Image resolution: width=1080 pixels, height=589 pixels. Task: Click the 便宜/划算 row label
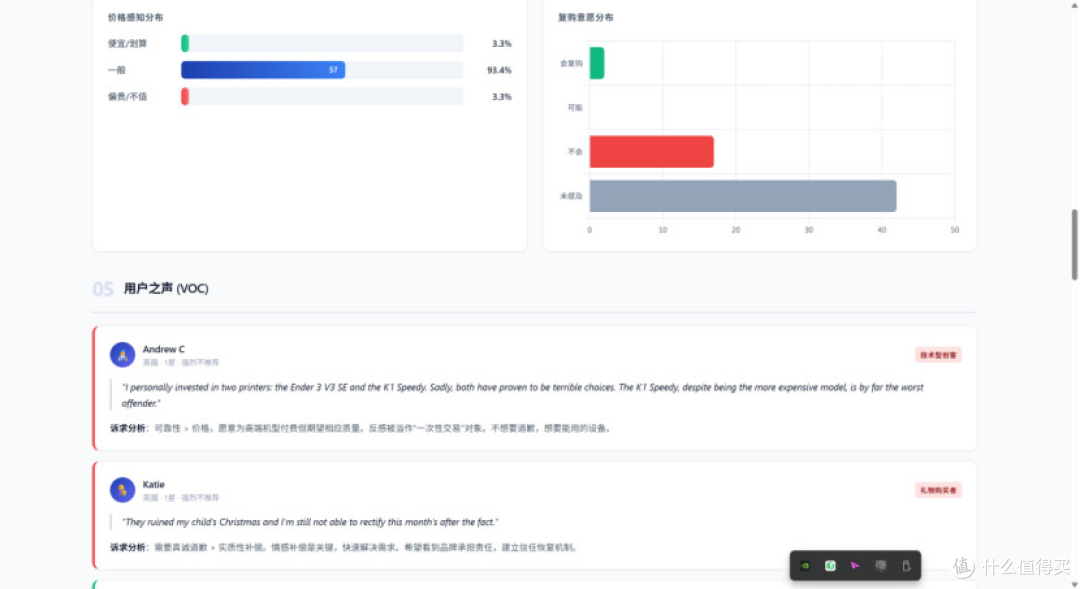click(x=127, y=43)
